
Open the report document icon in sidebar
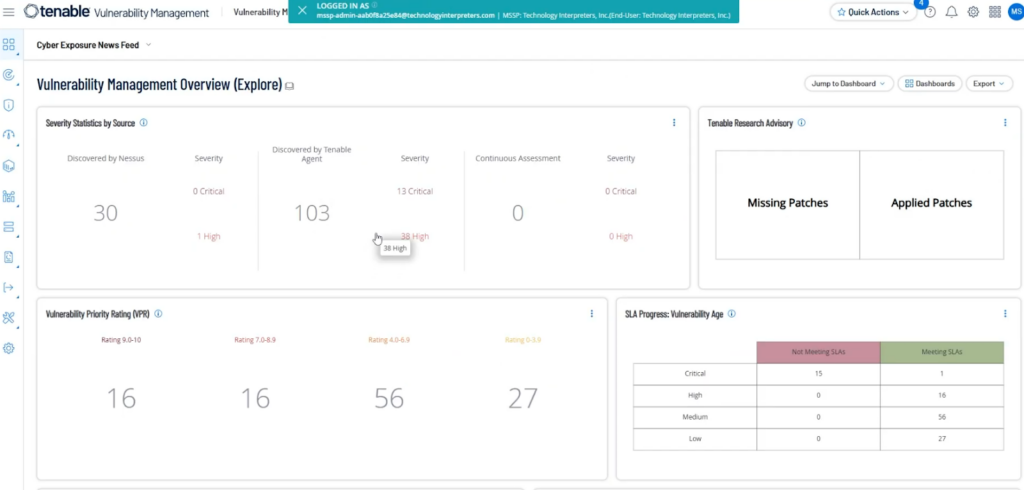pyautogui.click(x=8, y=257)
